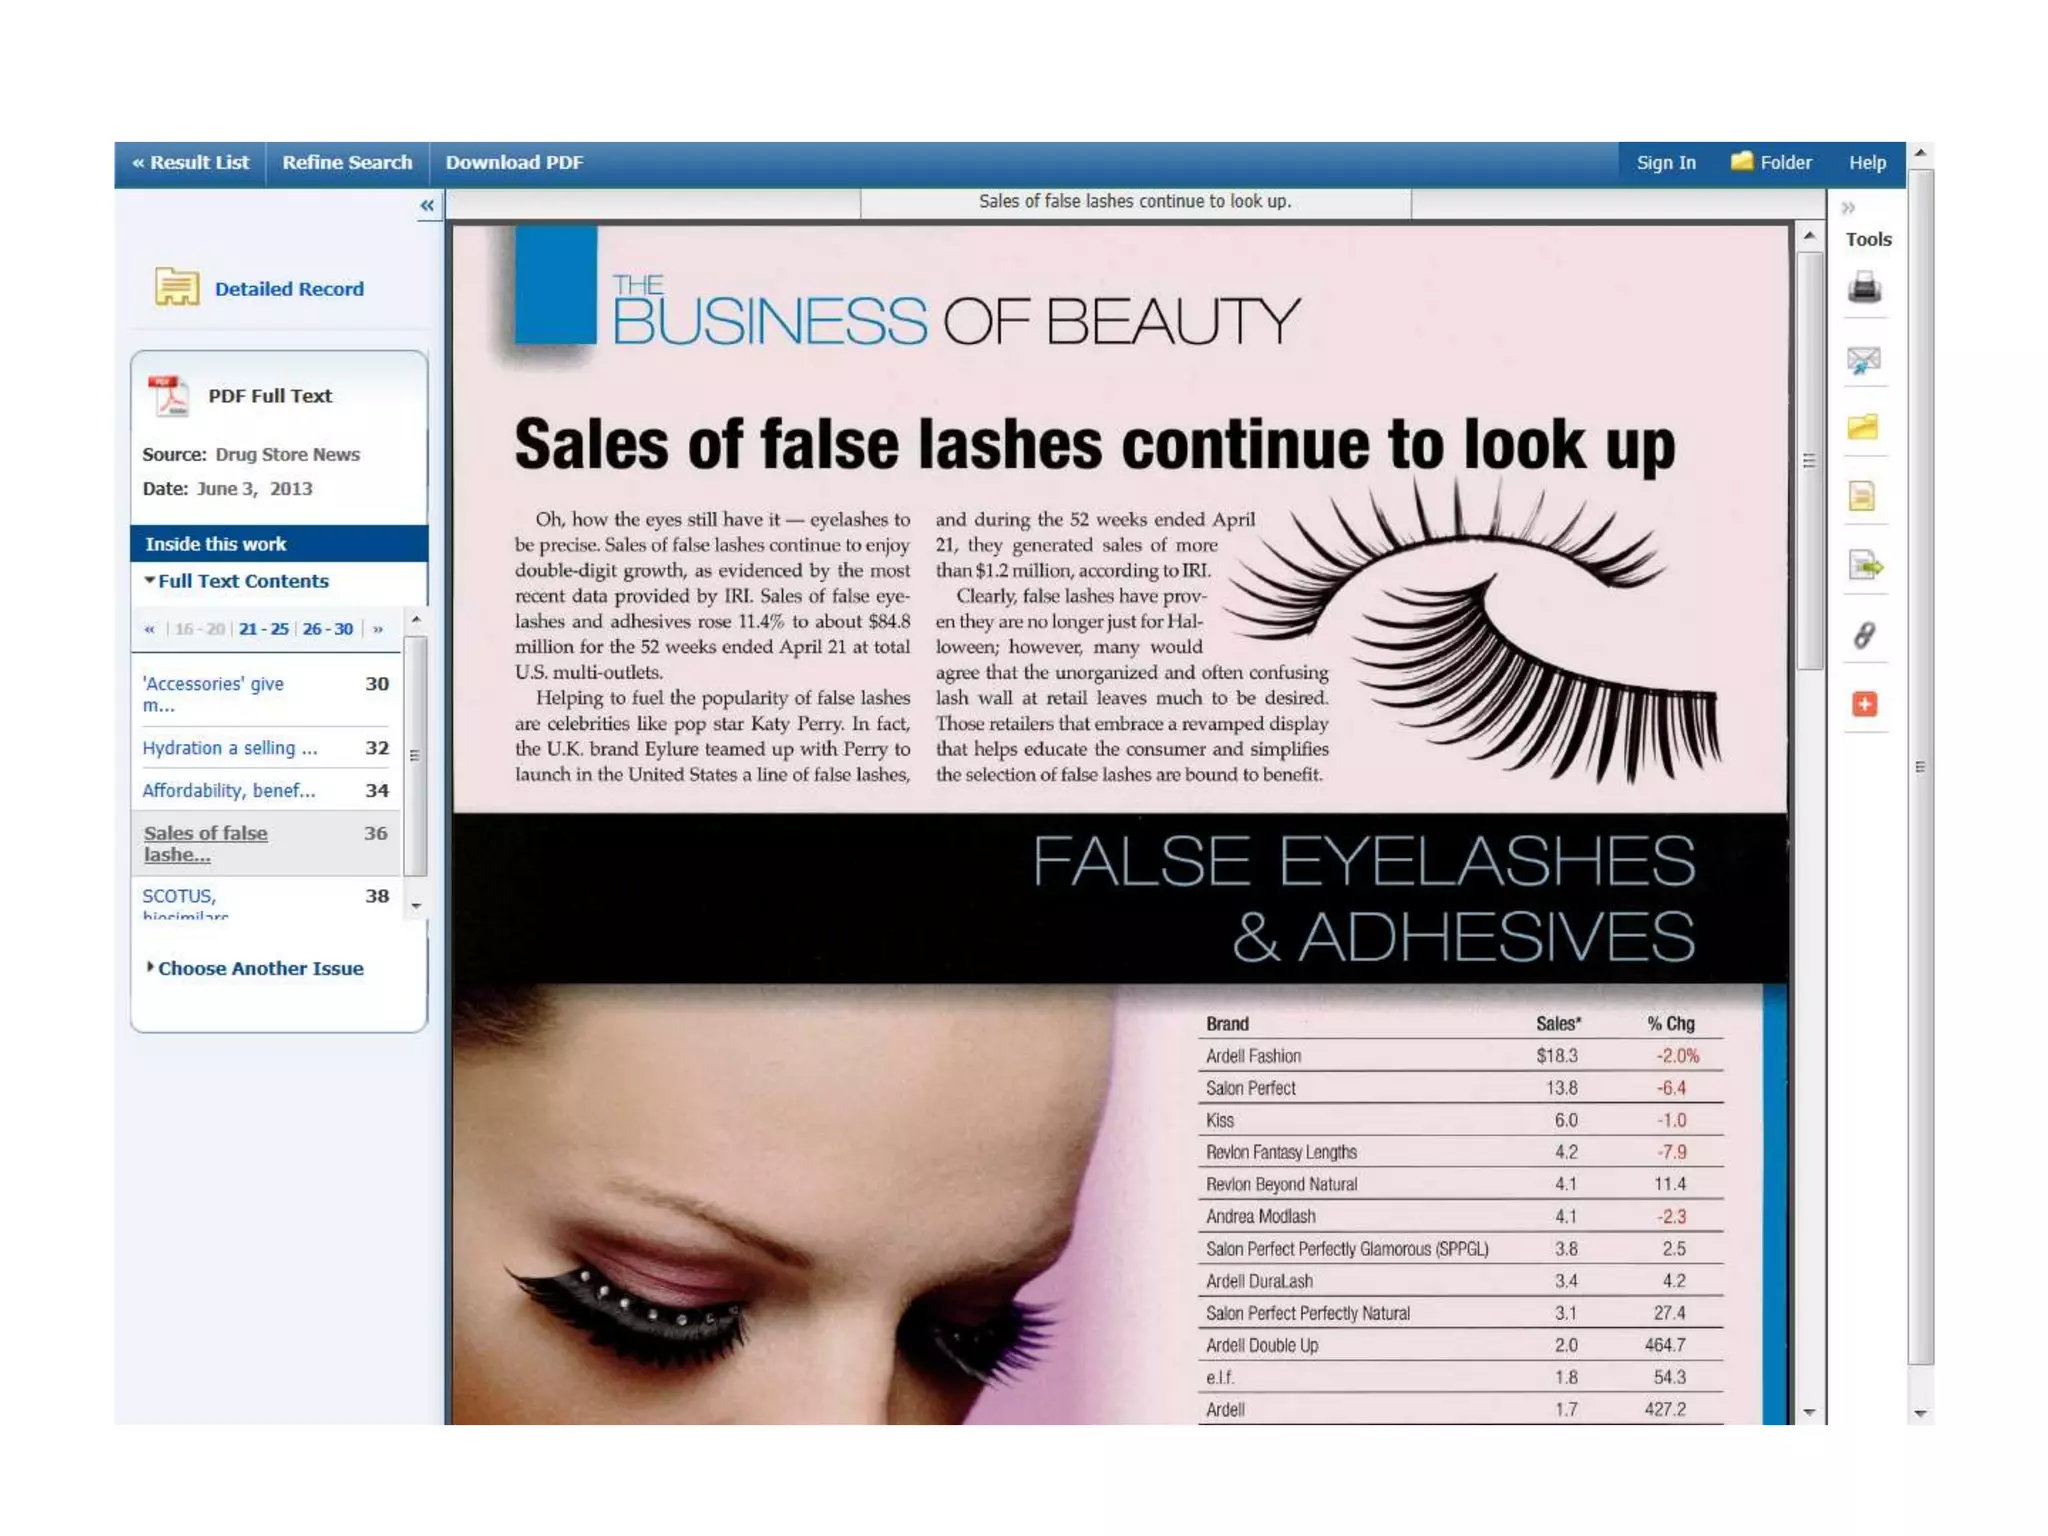The image size is (2048, 1536).
Task: Click Sign In link
Action: (1665, 162)
